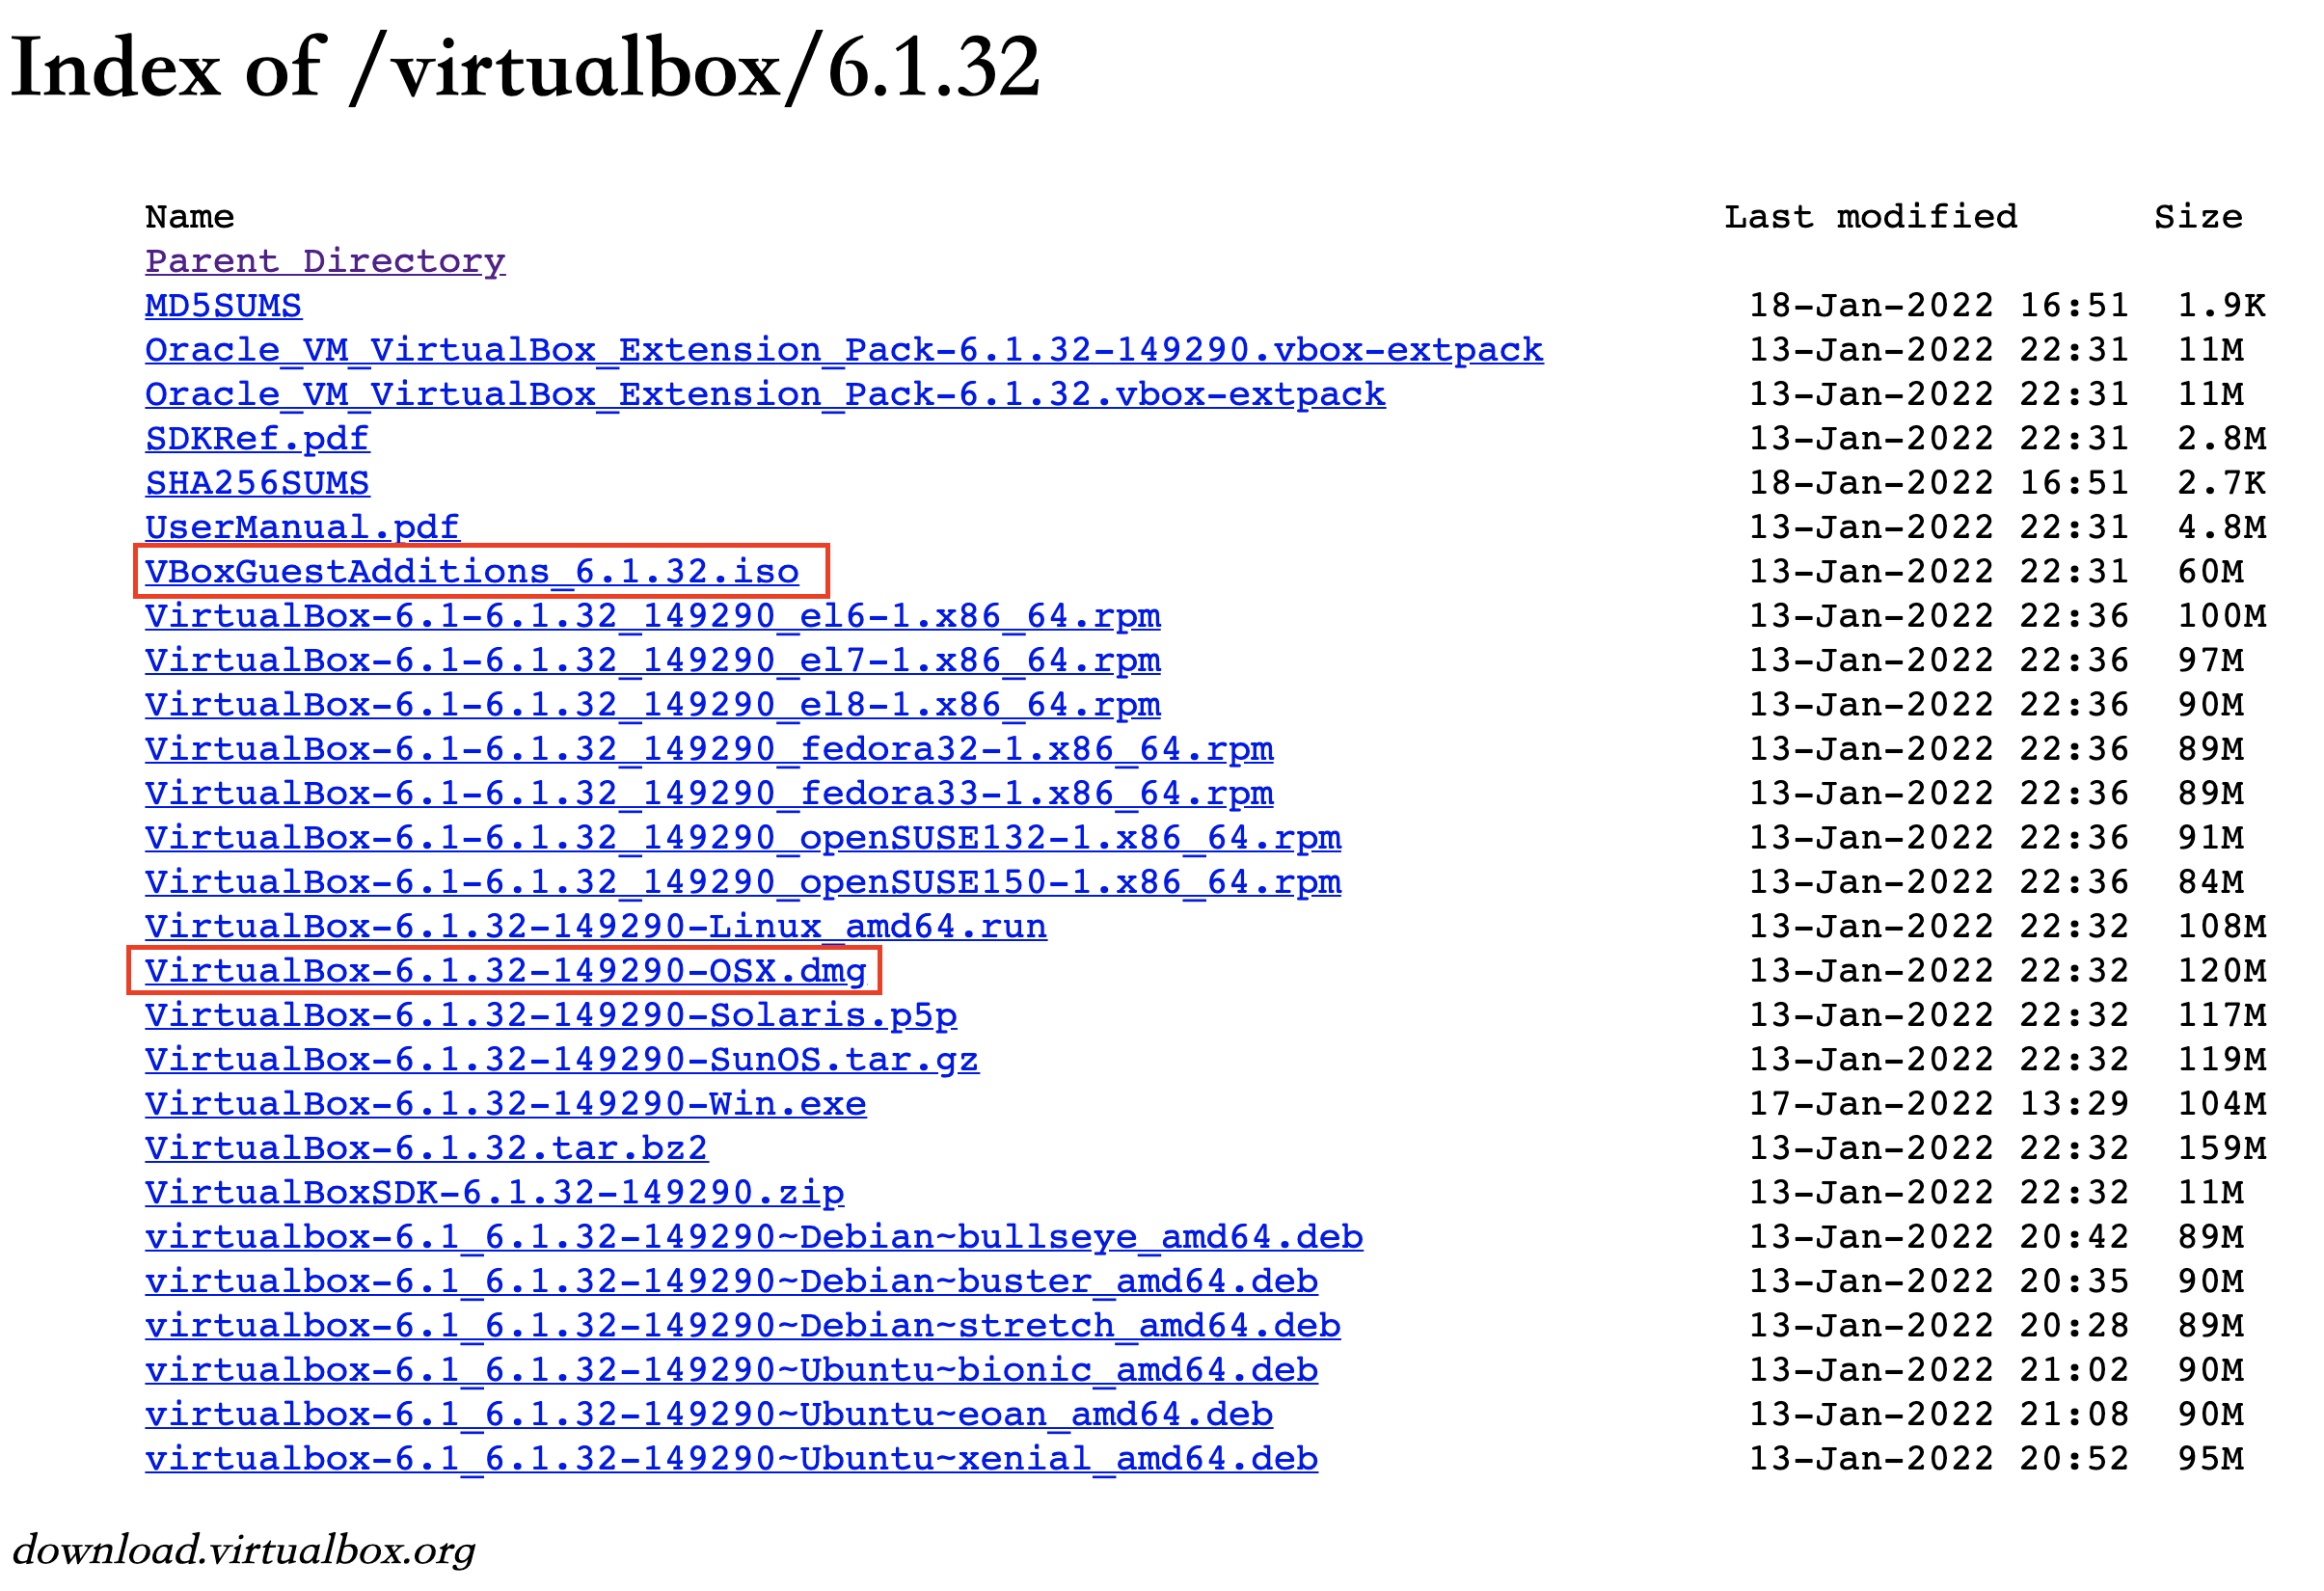Click the Solaris.p5p package link
This screenshot has height=1591, width=2324.
[550, 1014]
